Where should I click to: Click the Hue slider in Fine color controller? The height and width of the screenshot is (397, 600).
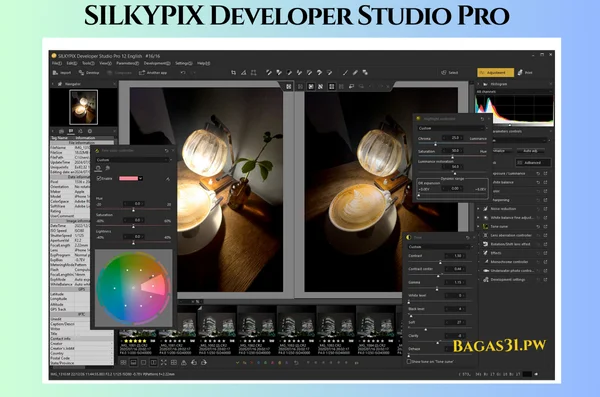pyautogui.click(x=133, y=210)
